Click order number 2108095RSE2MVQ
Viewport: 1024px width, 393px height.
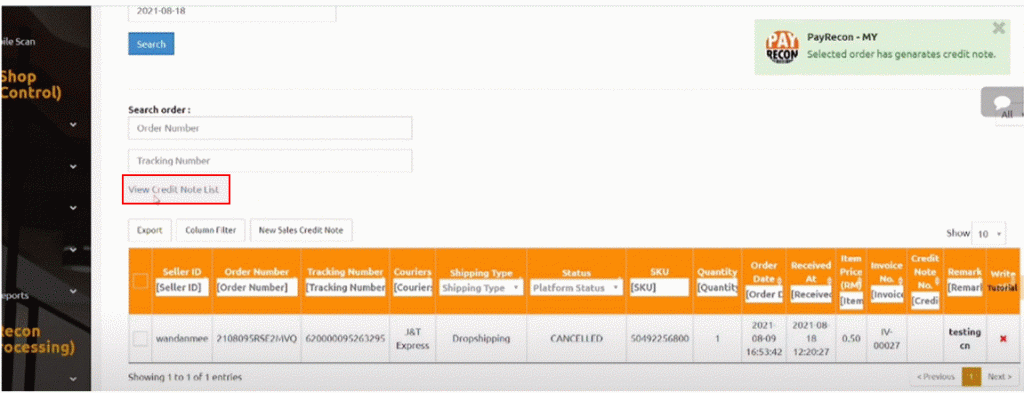257,339
